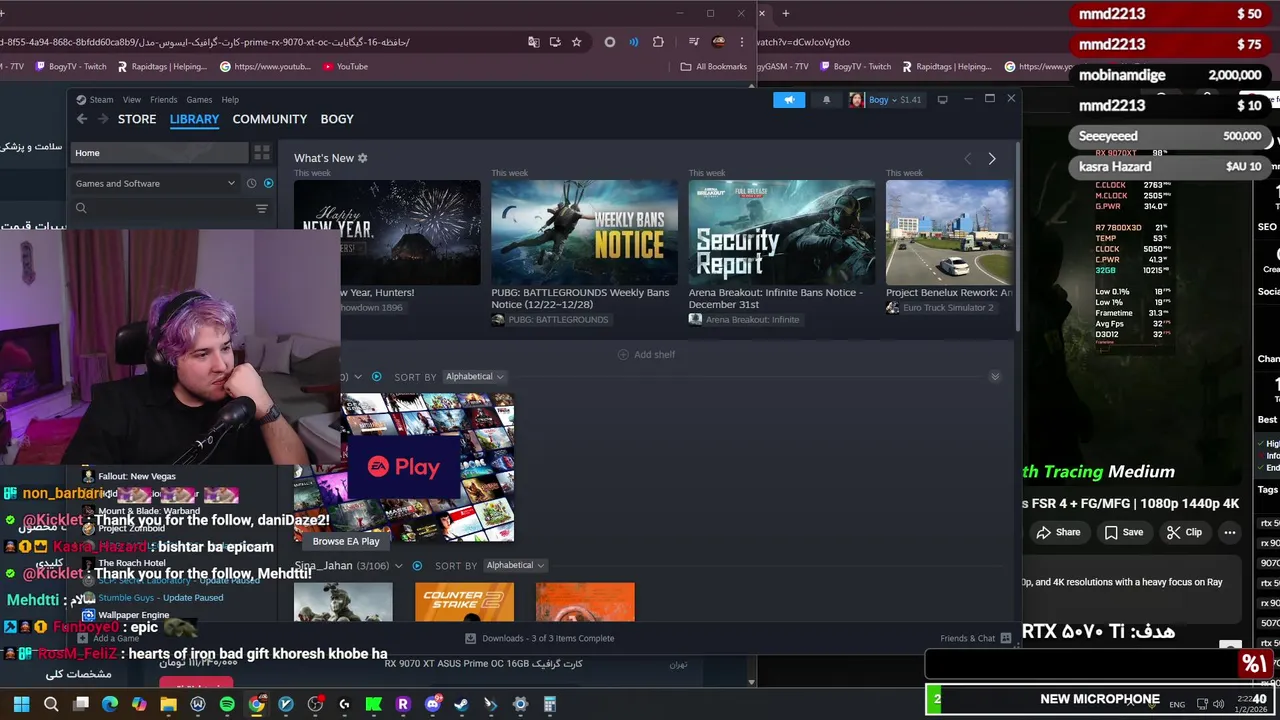The width and height of the screenshot is (1280, 720).
Task: Open Steam notifications bell
Action: coord(826,100)
